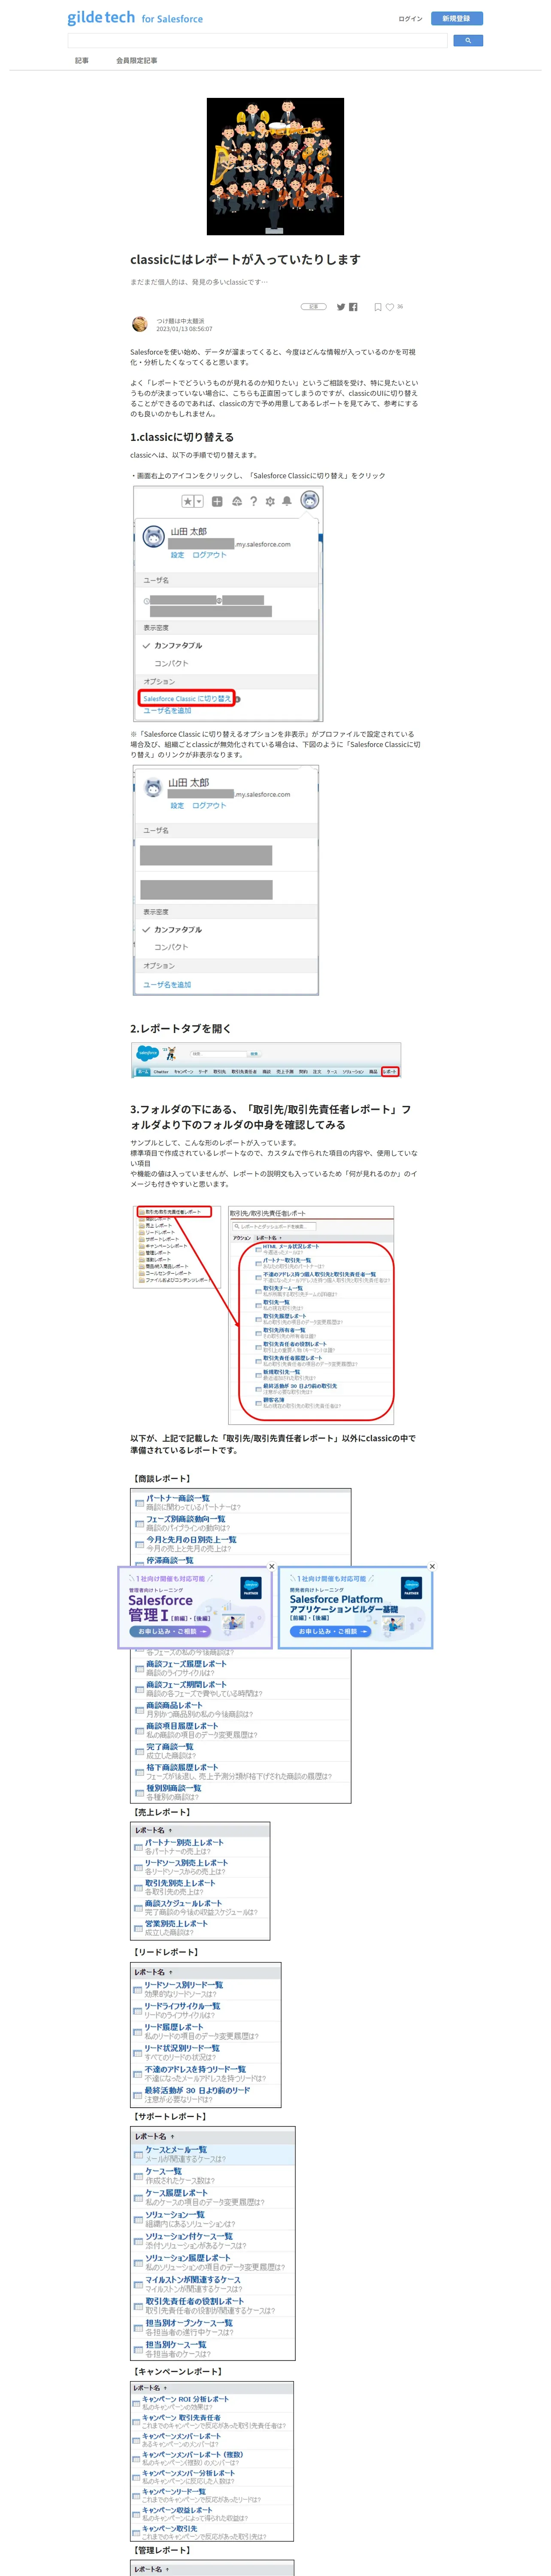
Task: Click the フェーズ別商談動向一覧 report
Action: 186,1518
